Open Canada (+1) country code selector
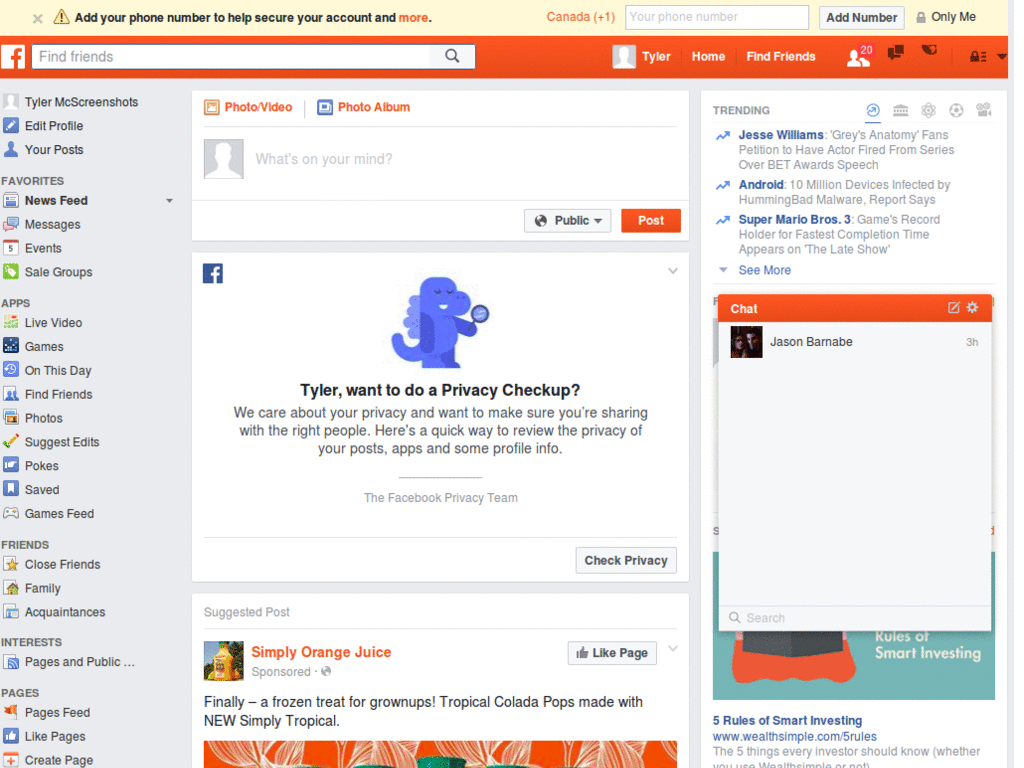1024x768 pixels. 581,17
